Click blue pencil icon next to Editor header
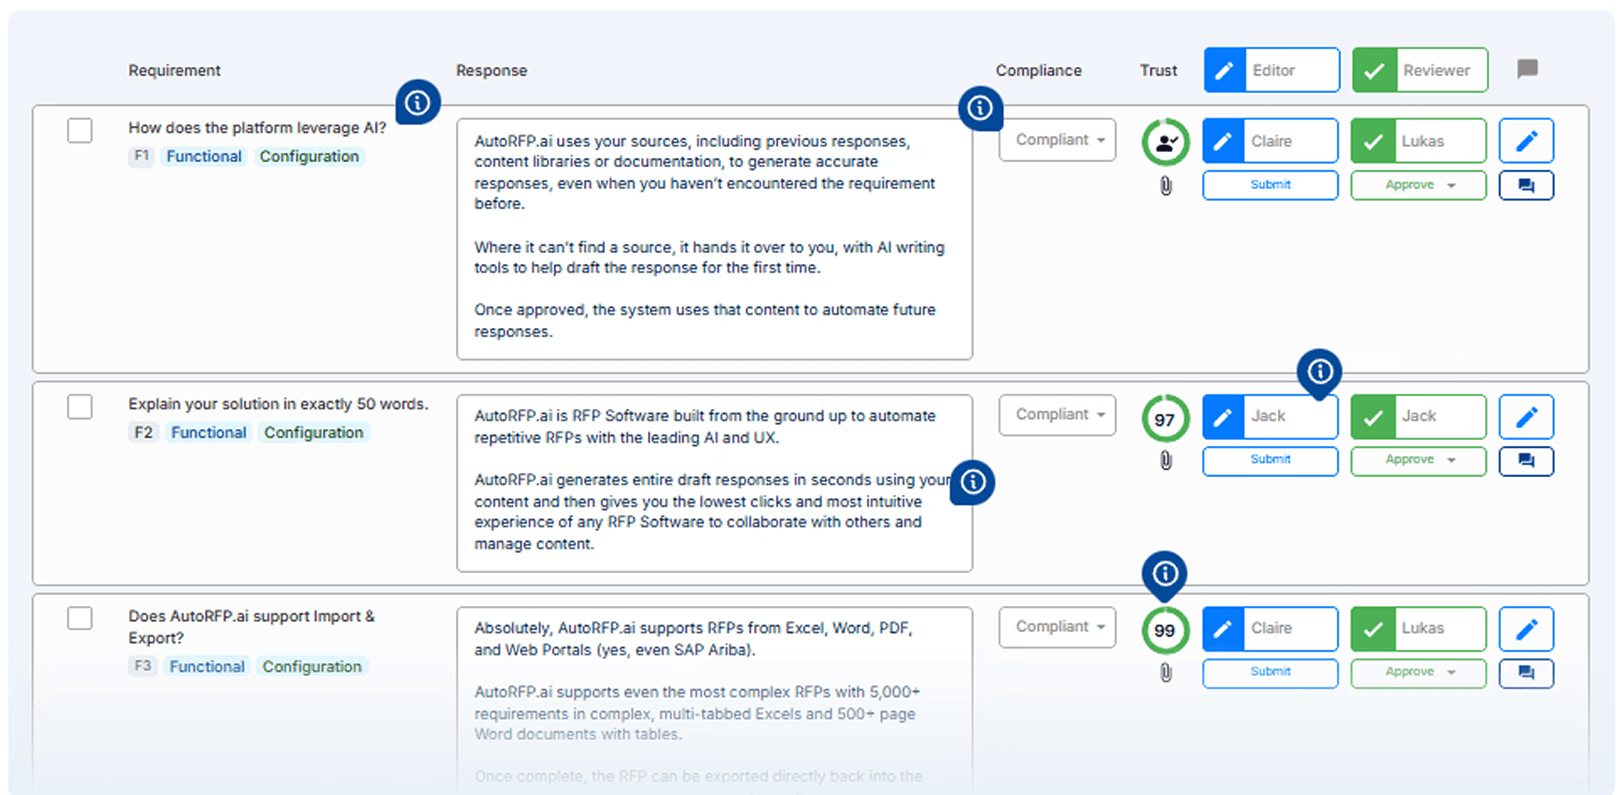The width and height of the screenshot is (1620, 795). coord(1224,70)
